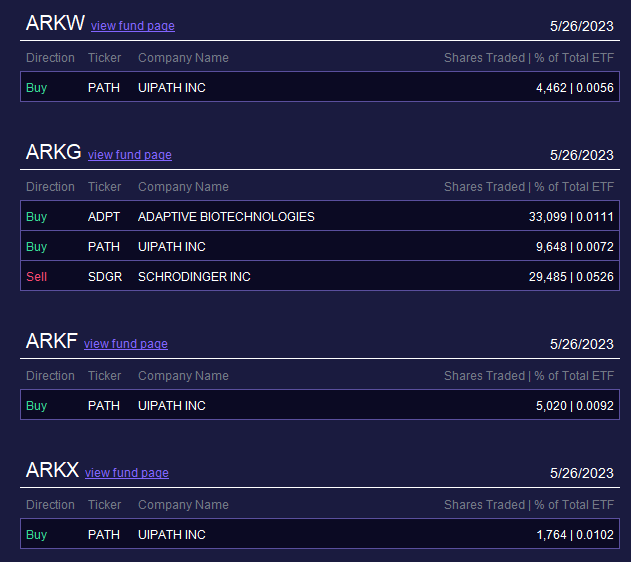Click value 4,462 | 0.0056
The width and height of the screenshot is (631, 562).
[575, 88]
